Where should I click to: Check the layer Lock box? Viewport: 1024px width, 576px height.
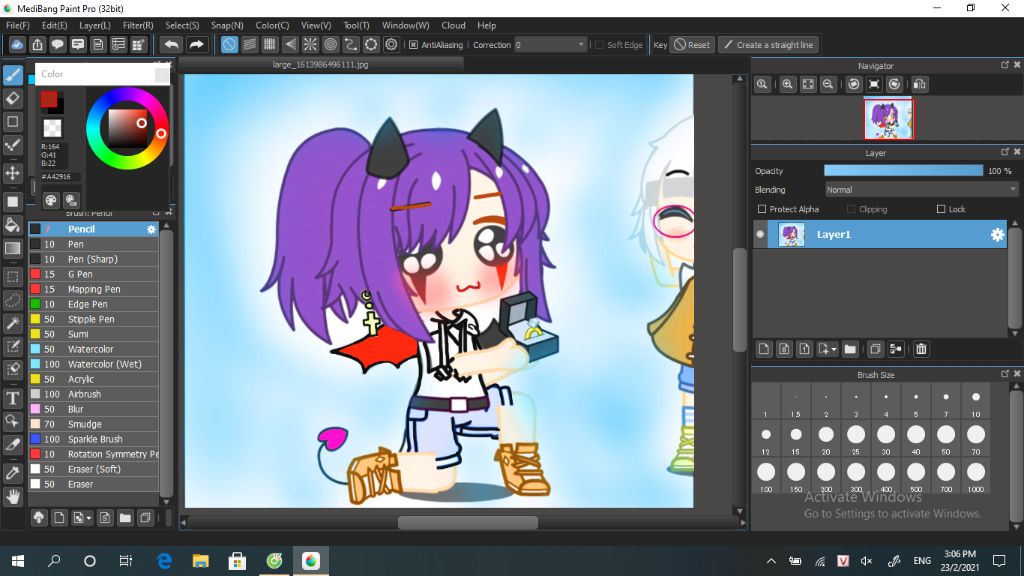tap(941, 209)
